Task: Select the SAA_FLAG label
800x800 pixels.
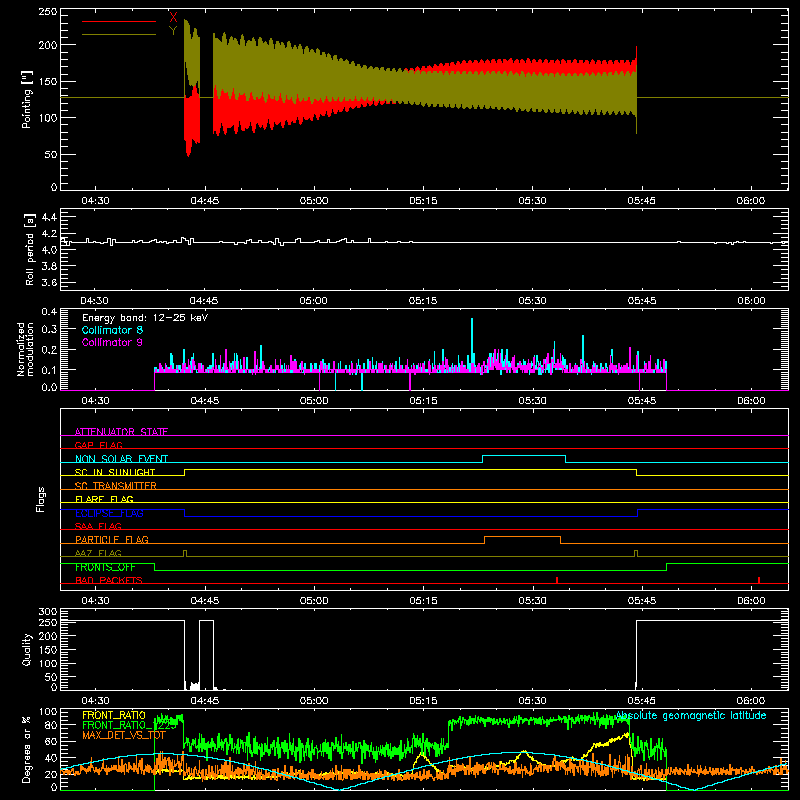Action: pos(98,526)
